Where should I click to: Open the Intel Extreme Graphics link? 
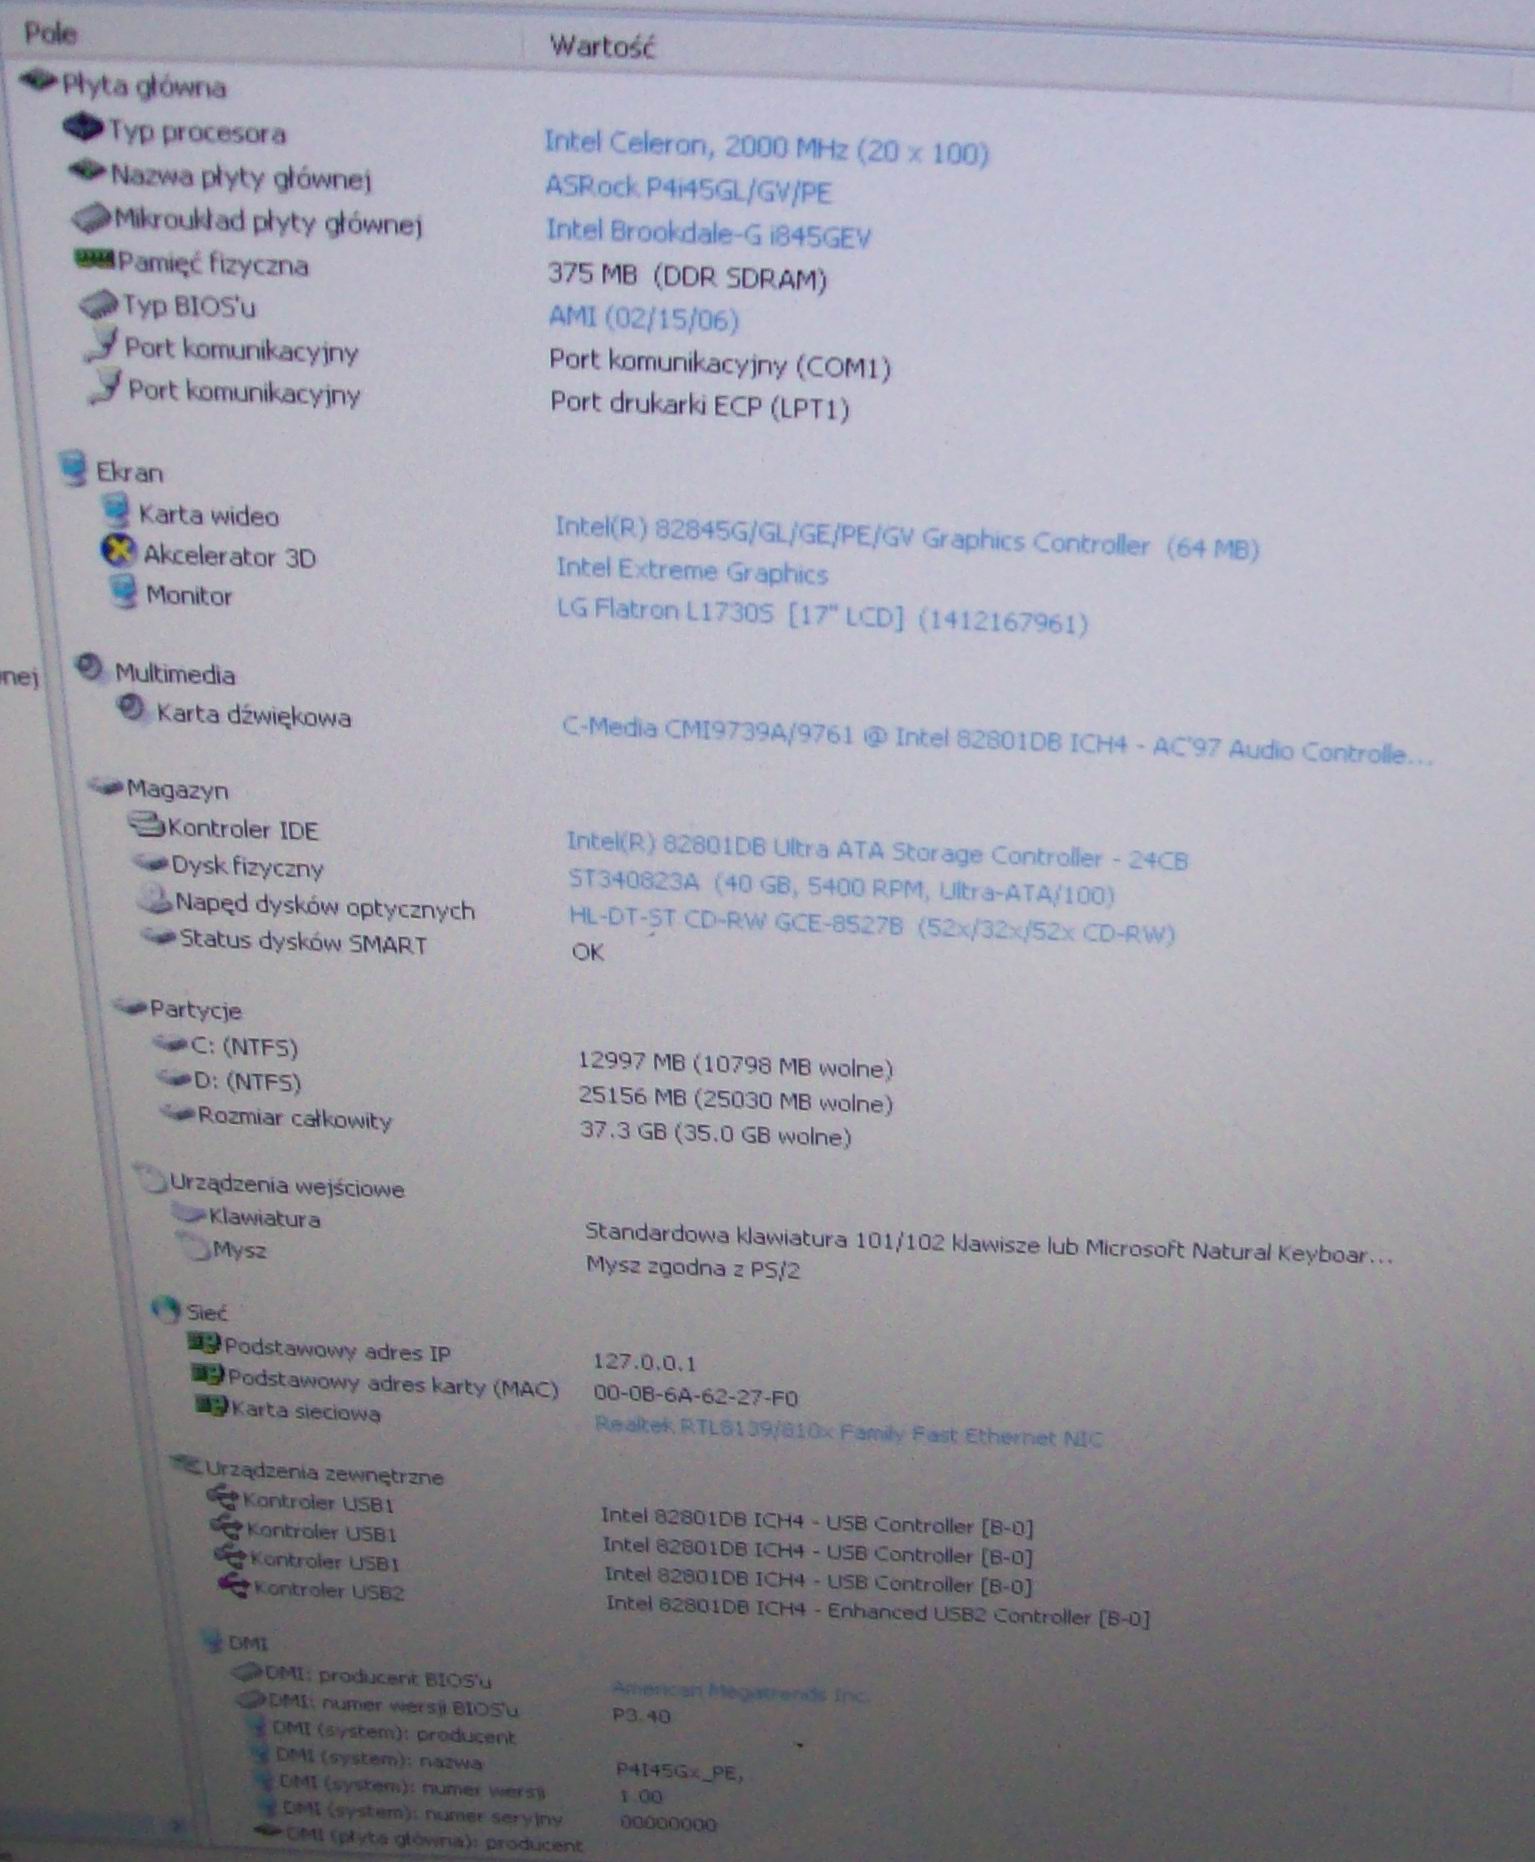tap(692, 571)
